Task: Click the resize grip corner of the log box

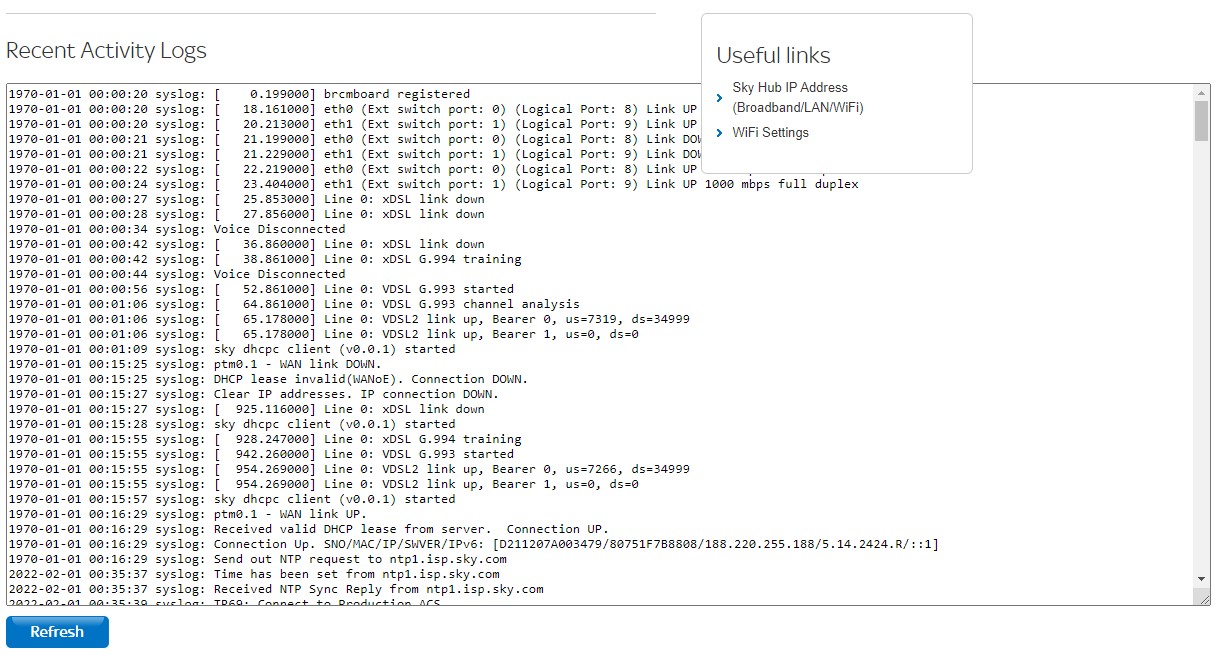Action: pyautogui.click(x=1203, y=598)
